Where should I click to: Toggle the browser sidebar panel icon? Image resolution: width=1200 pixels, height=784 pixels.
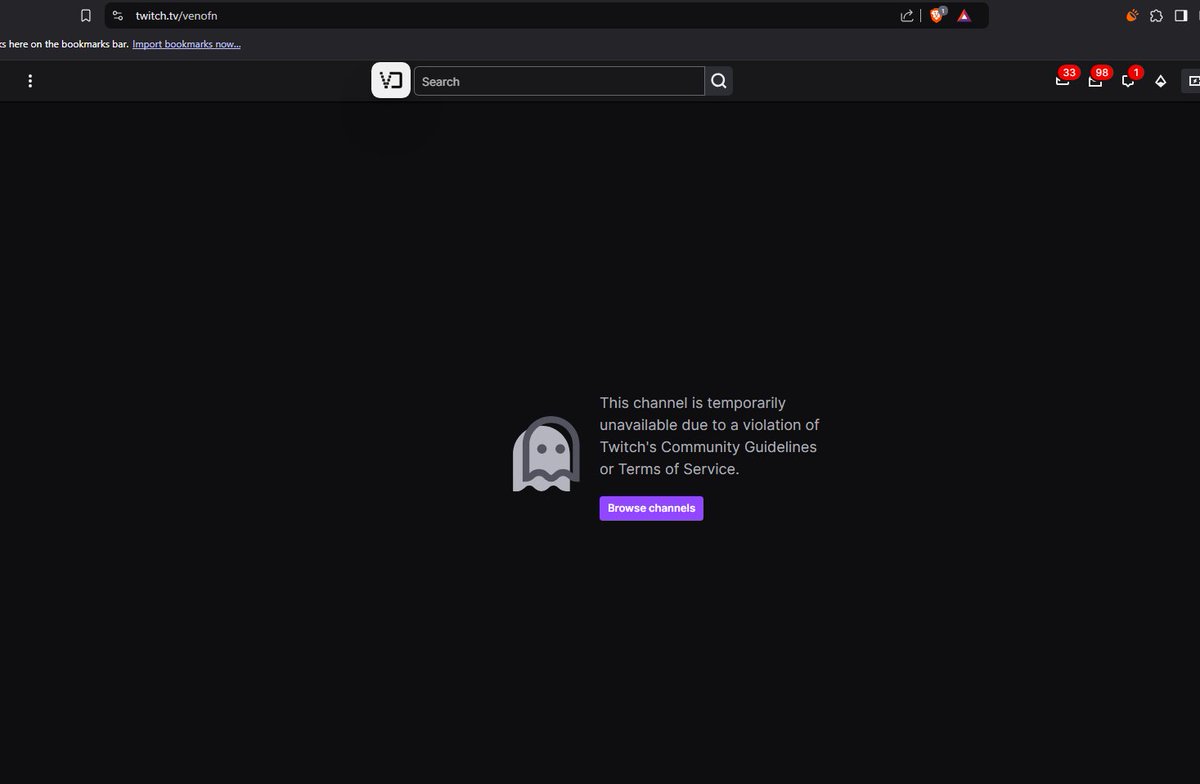click(x=1181, y=16)
